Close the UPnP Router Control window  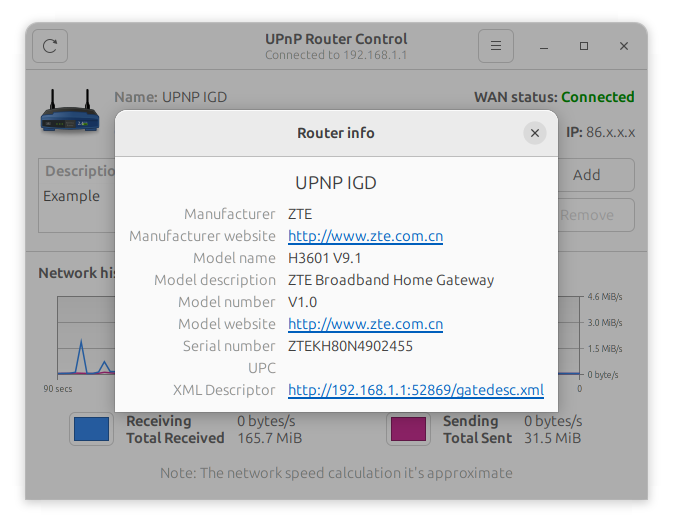click(624, 46)
